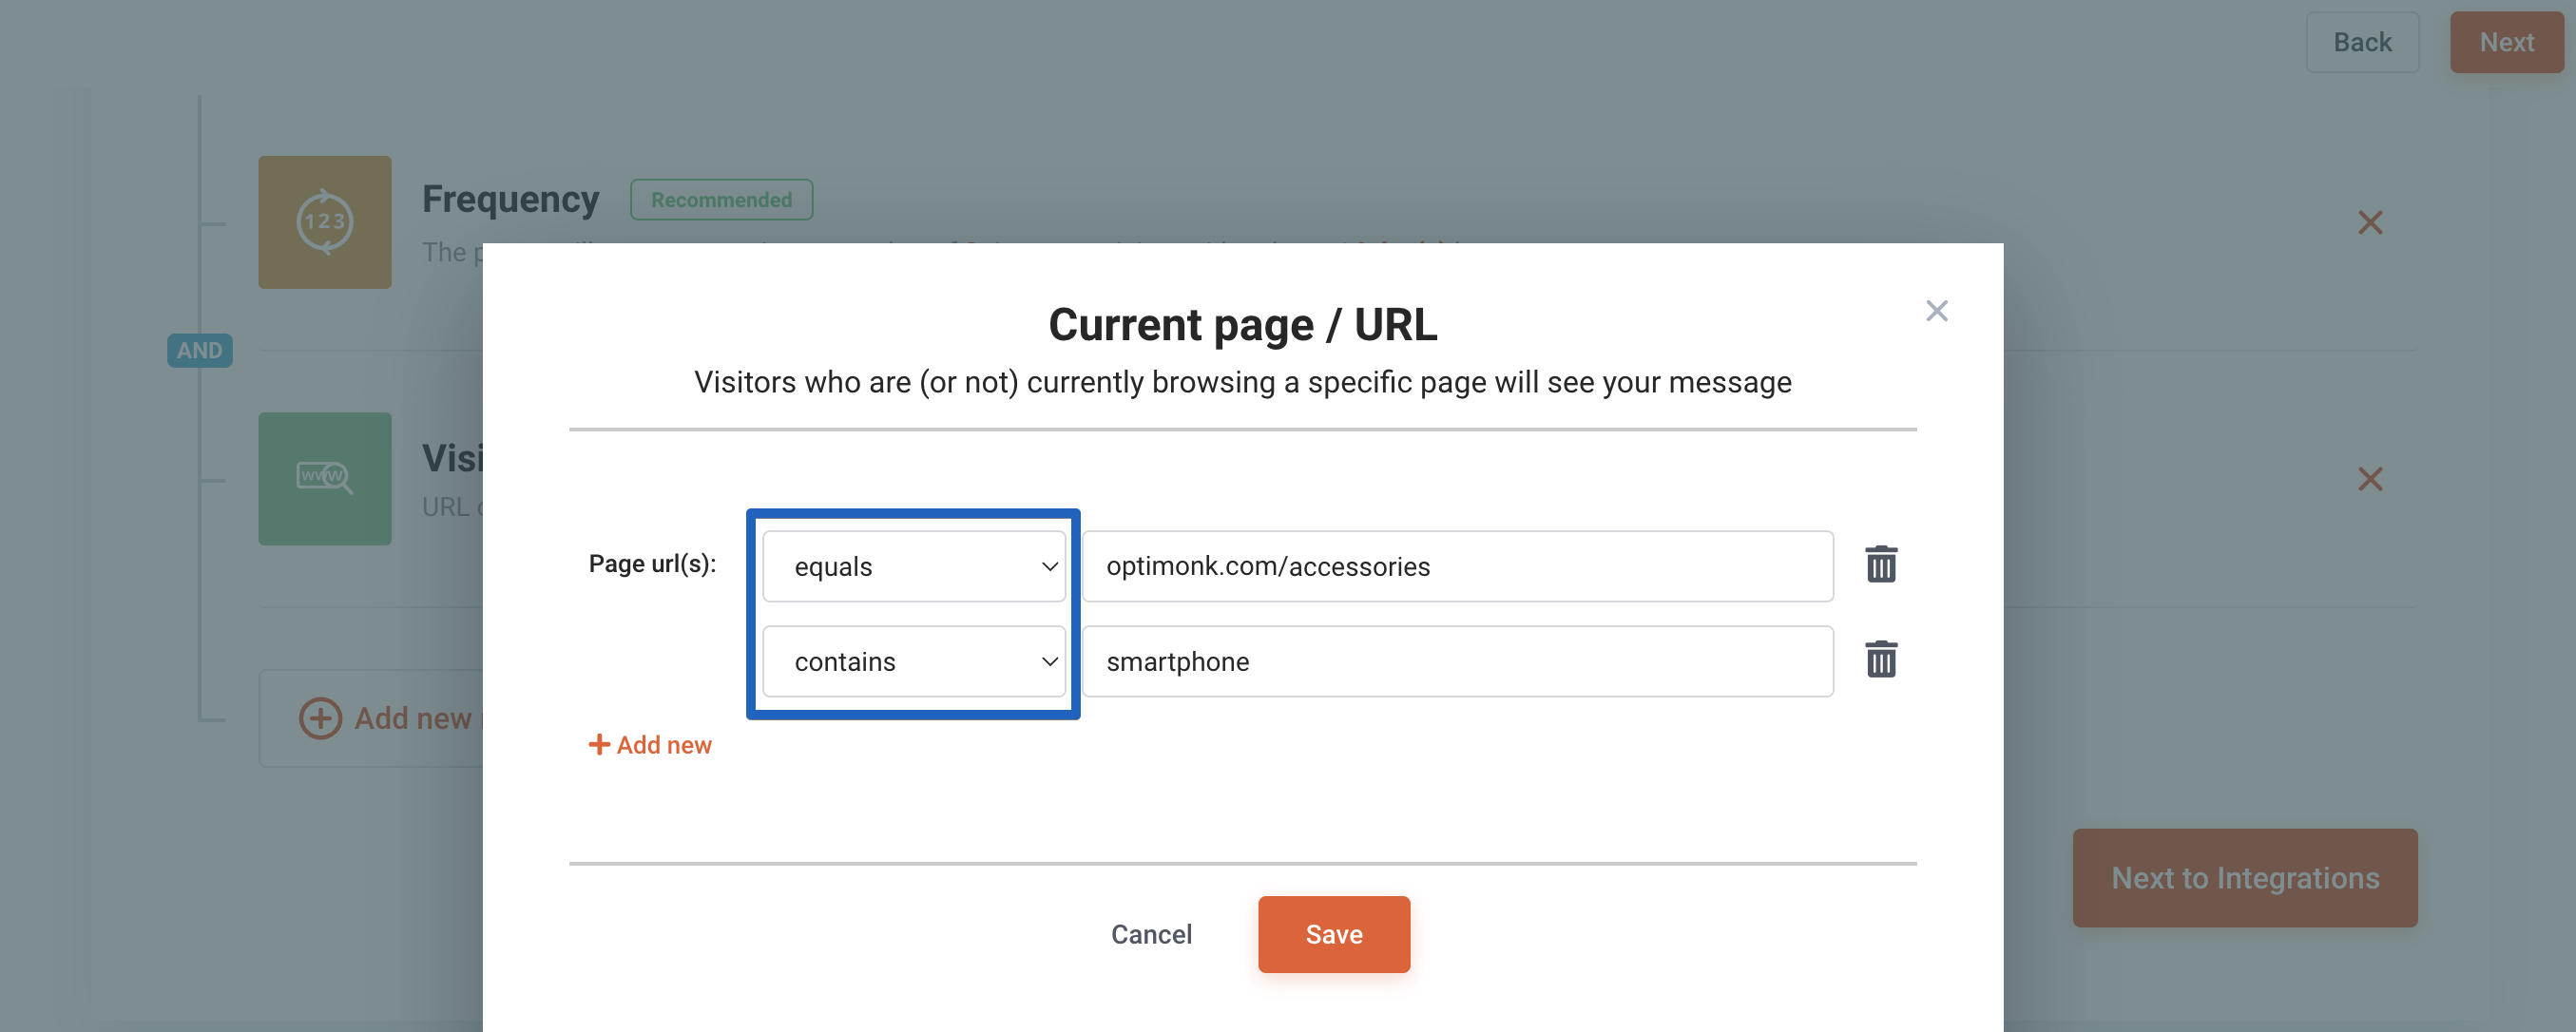
Task: Open the contains match-type dropdown
Action: click(x=912, y=661)
